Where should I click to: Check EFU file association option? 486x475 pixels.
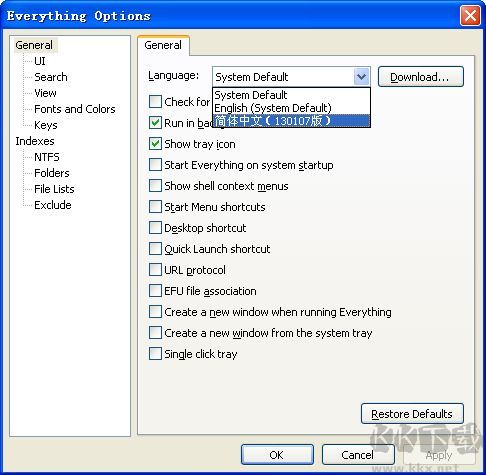[x=155, y=291]
